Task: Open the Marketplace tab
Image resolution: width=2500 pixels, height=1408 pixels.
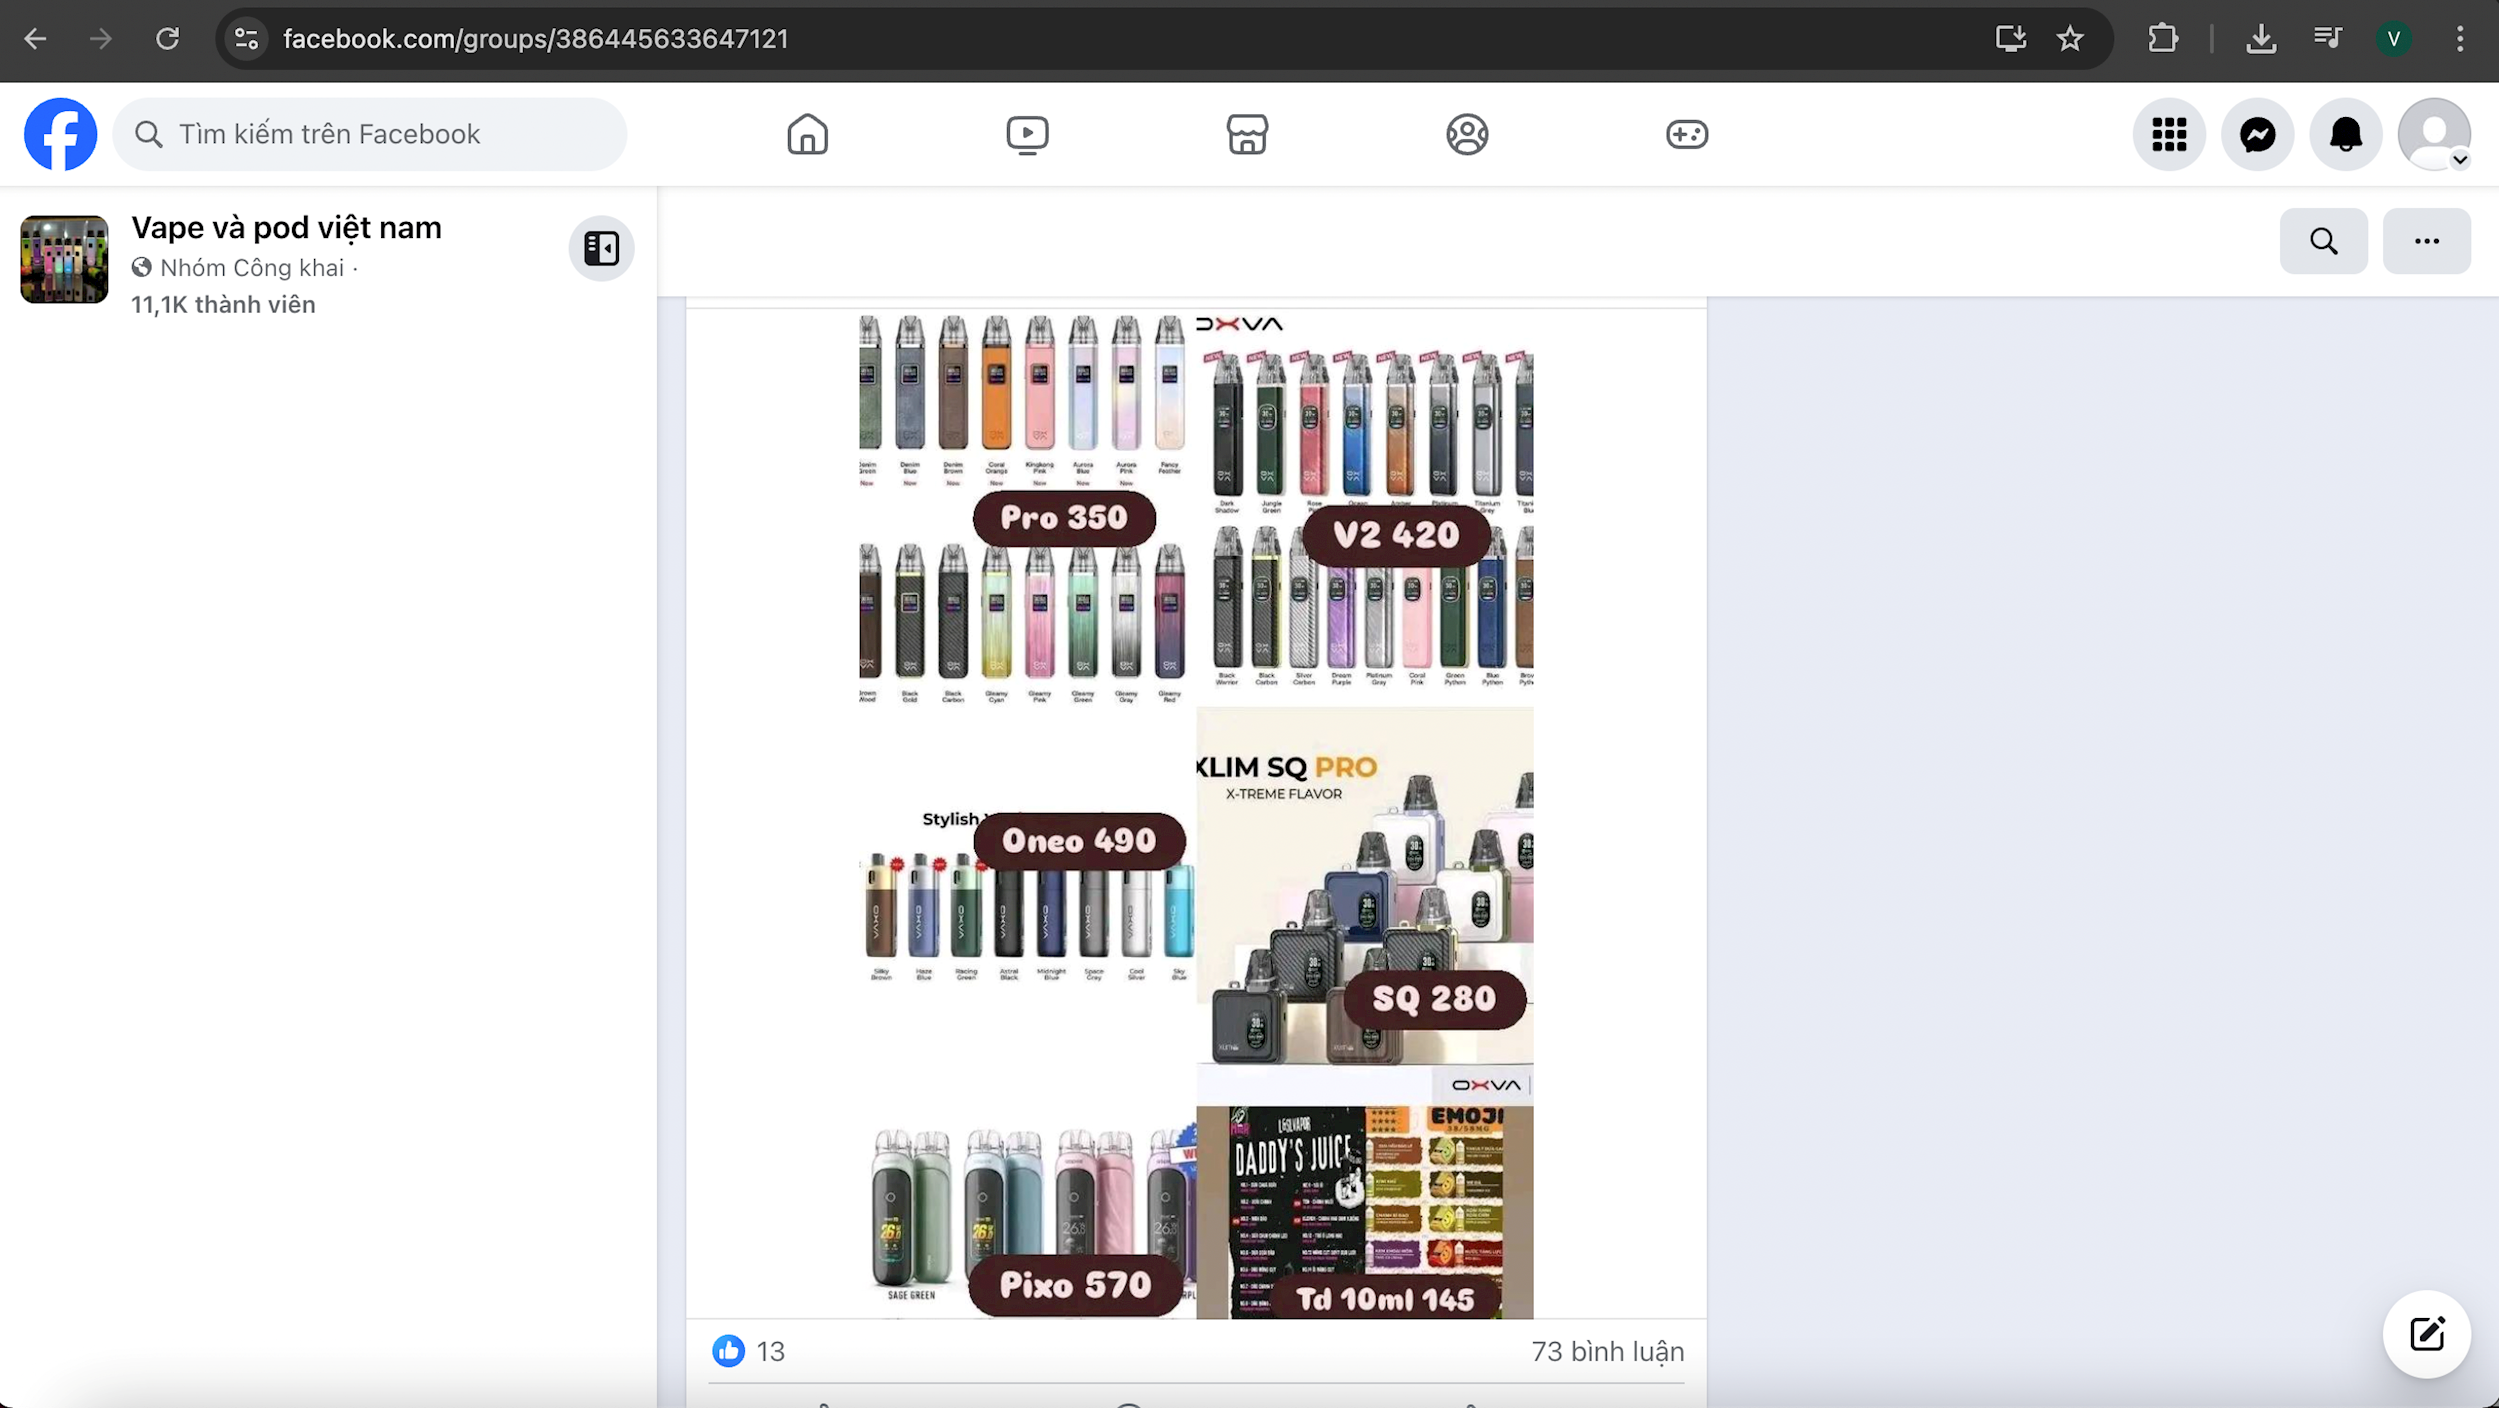Action: [x=1247, y=134]
